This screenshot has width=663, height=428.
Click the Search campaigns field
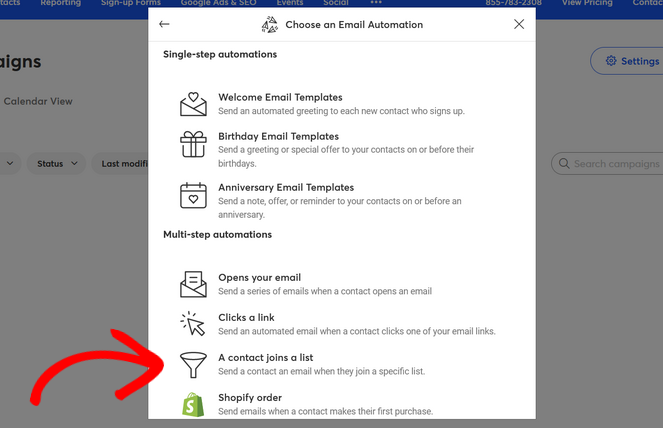[x=607, y=164]
